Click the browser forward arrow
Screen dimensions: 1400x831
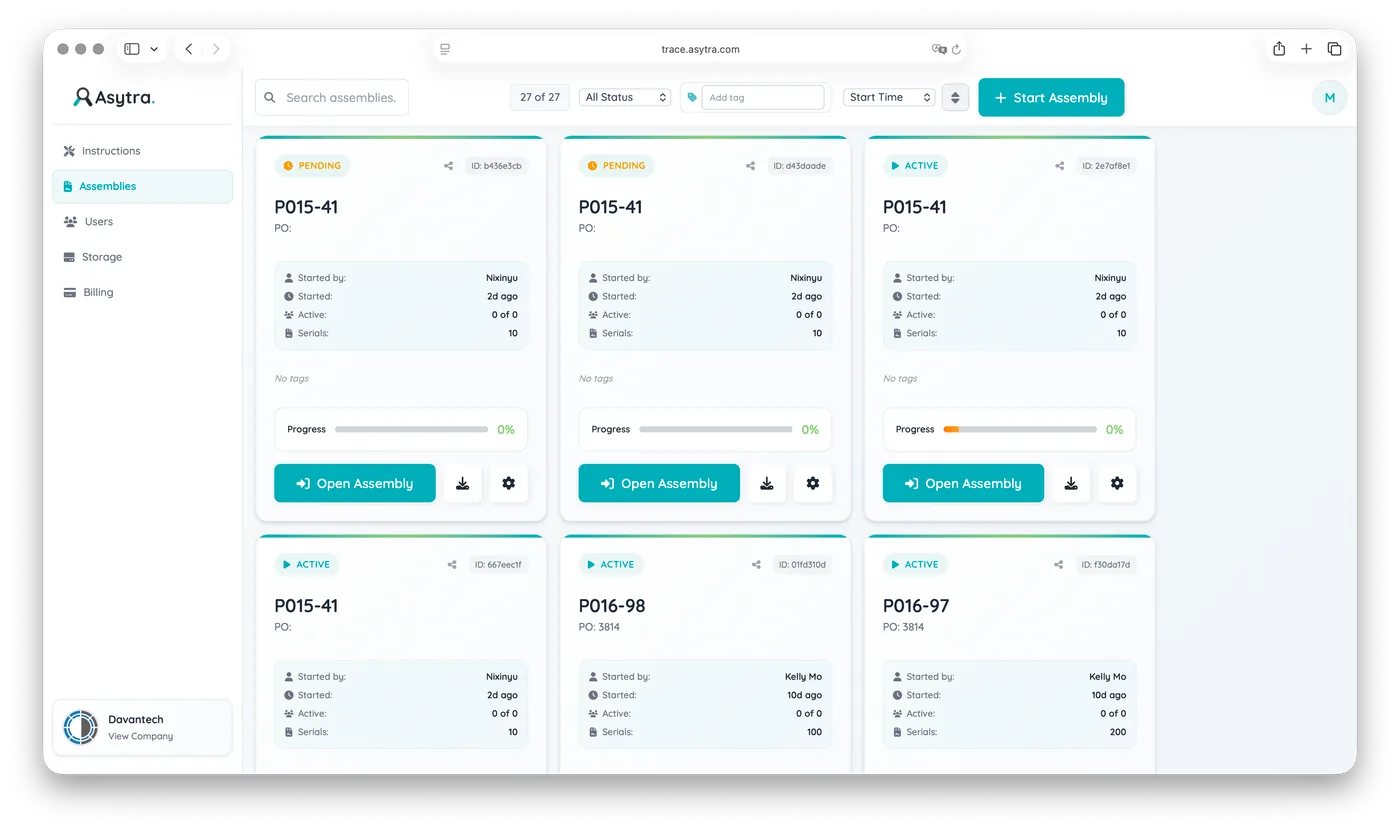[x=216, y=49]
